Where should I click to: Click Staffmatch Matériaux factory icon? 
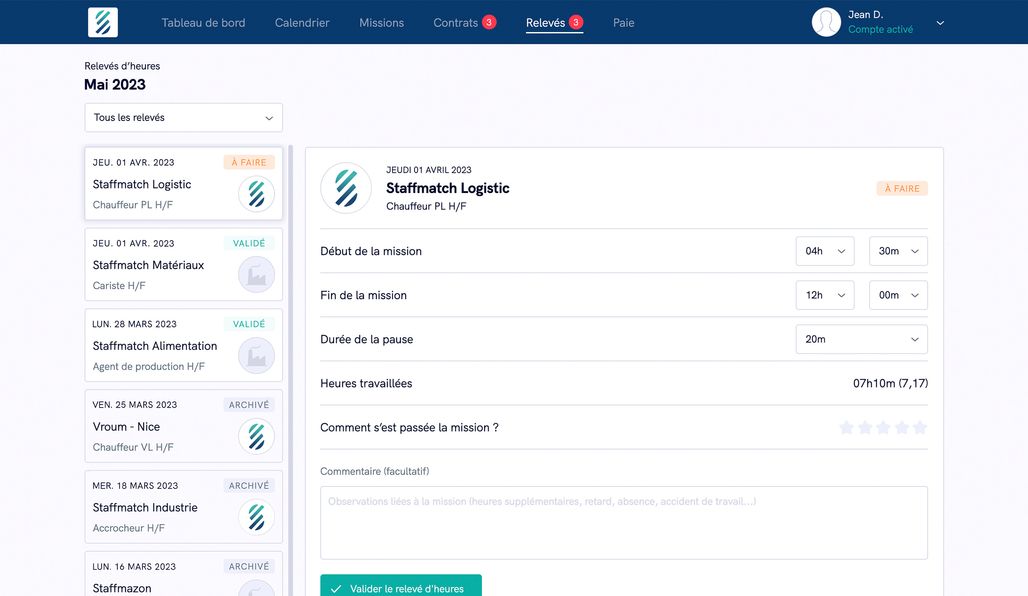(256, 275)
